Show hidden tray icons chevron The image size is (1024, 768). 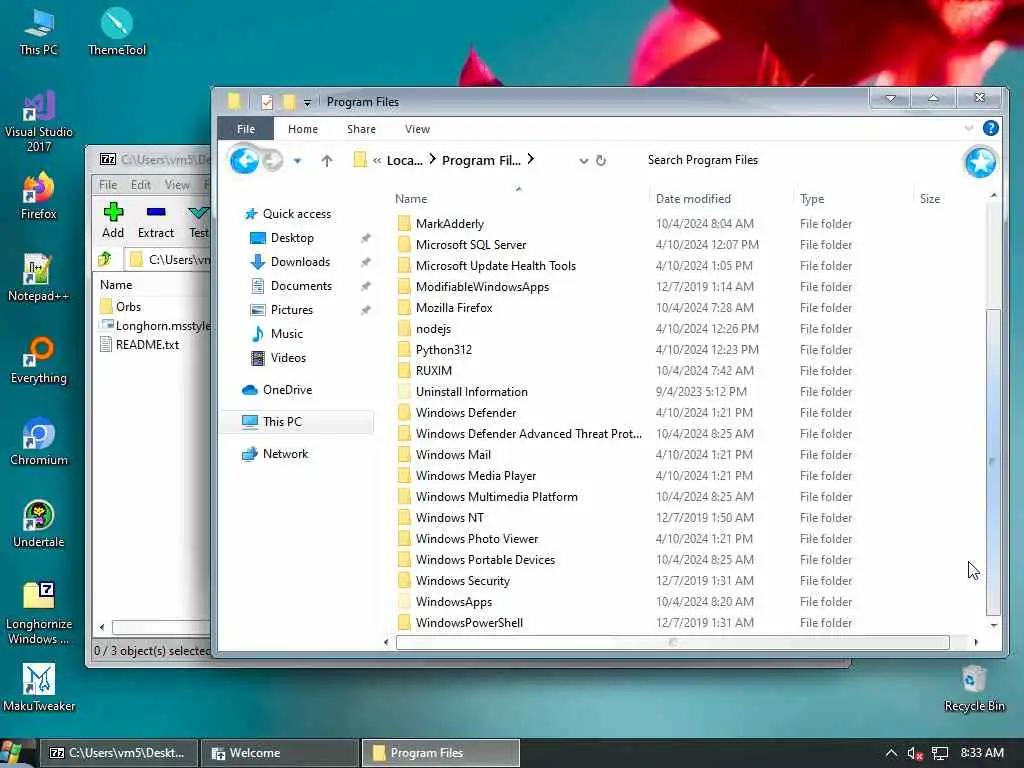click(x=891, y=753)
